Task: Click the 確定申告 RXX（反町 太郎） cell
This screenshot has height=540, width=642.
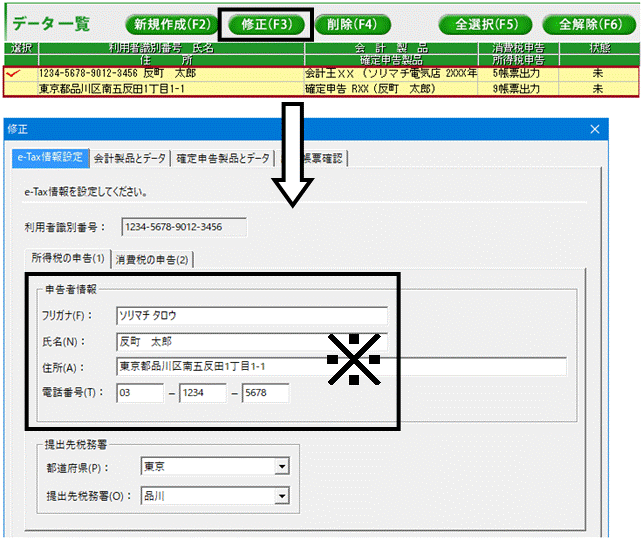Action: coord(391,89)
